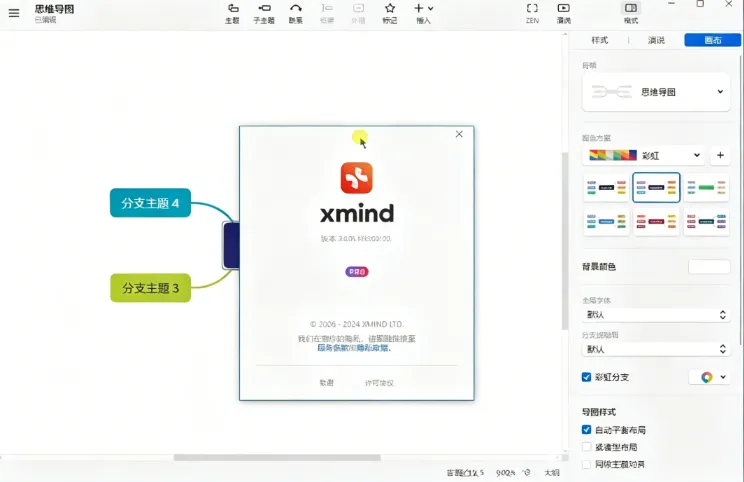
Task: Click the 背景颜色 label in panel
Action: [599, 267]
